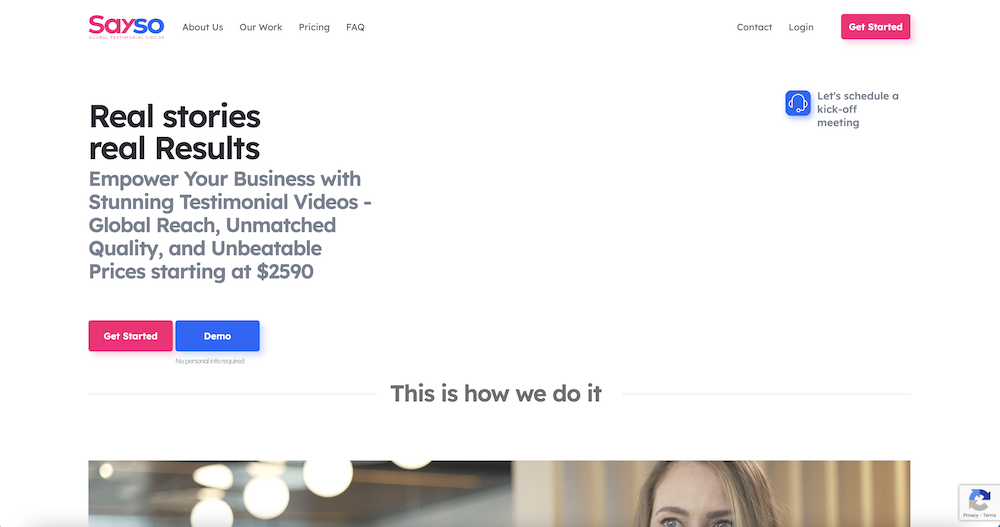The image size is (1000, 527).
Task: Go to the Pricing page
Action: click(x=314, y=27)
